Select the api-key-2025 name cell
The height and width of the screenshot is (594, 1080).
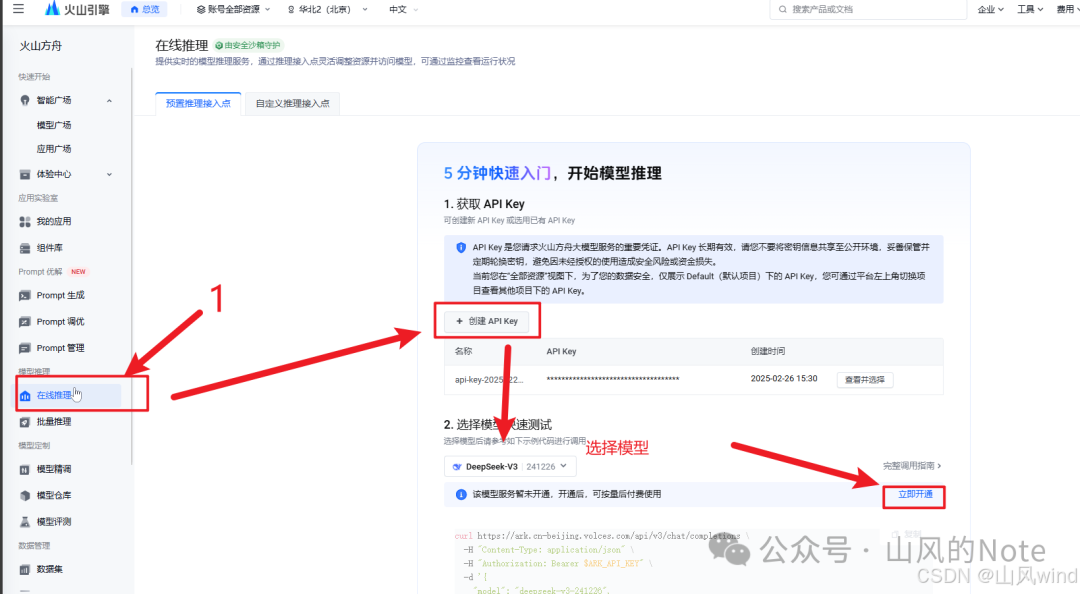point(489,380)
